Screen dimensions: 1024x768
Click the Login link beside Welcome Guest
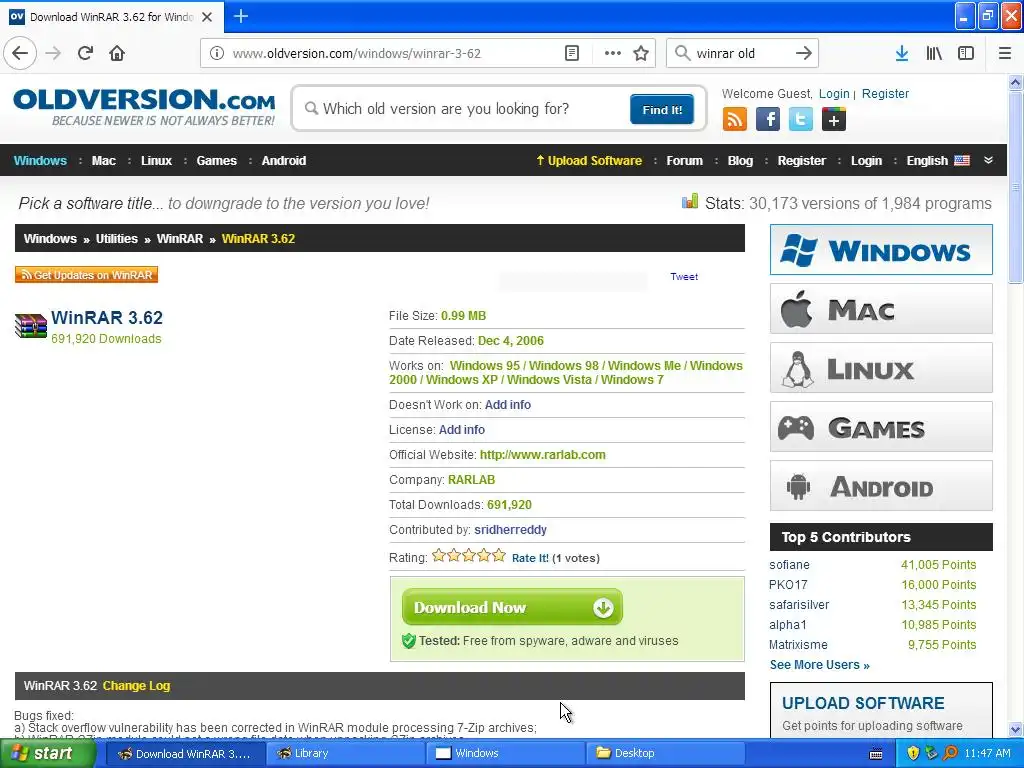834,93
